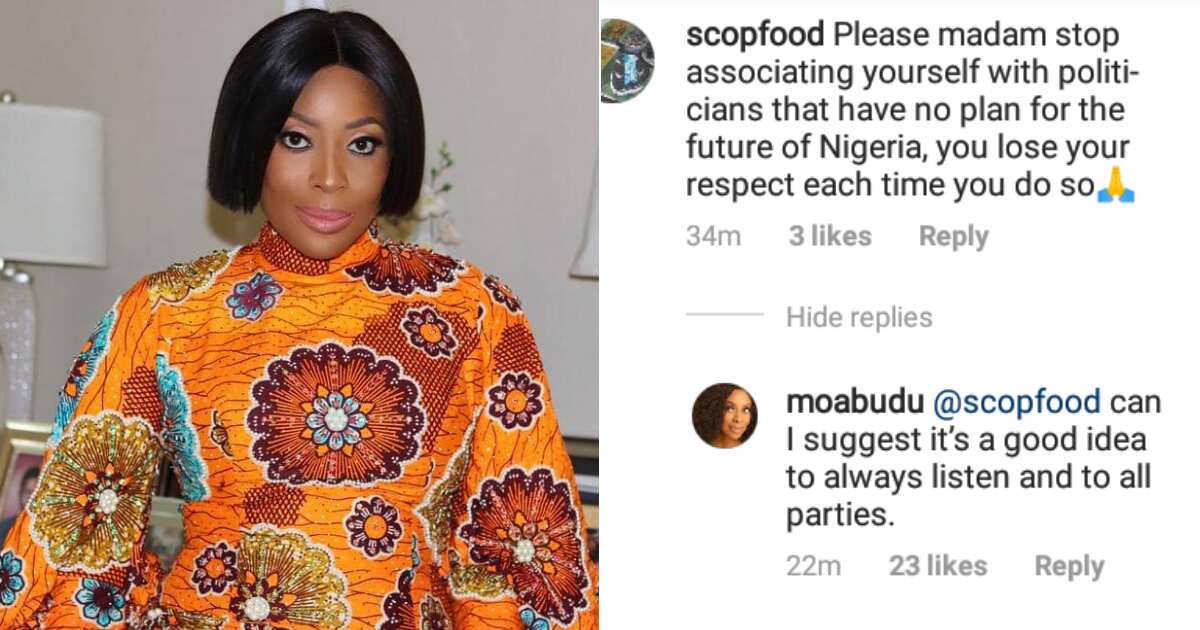Click the praying hands emoji

point(1115,188)
